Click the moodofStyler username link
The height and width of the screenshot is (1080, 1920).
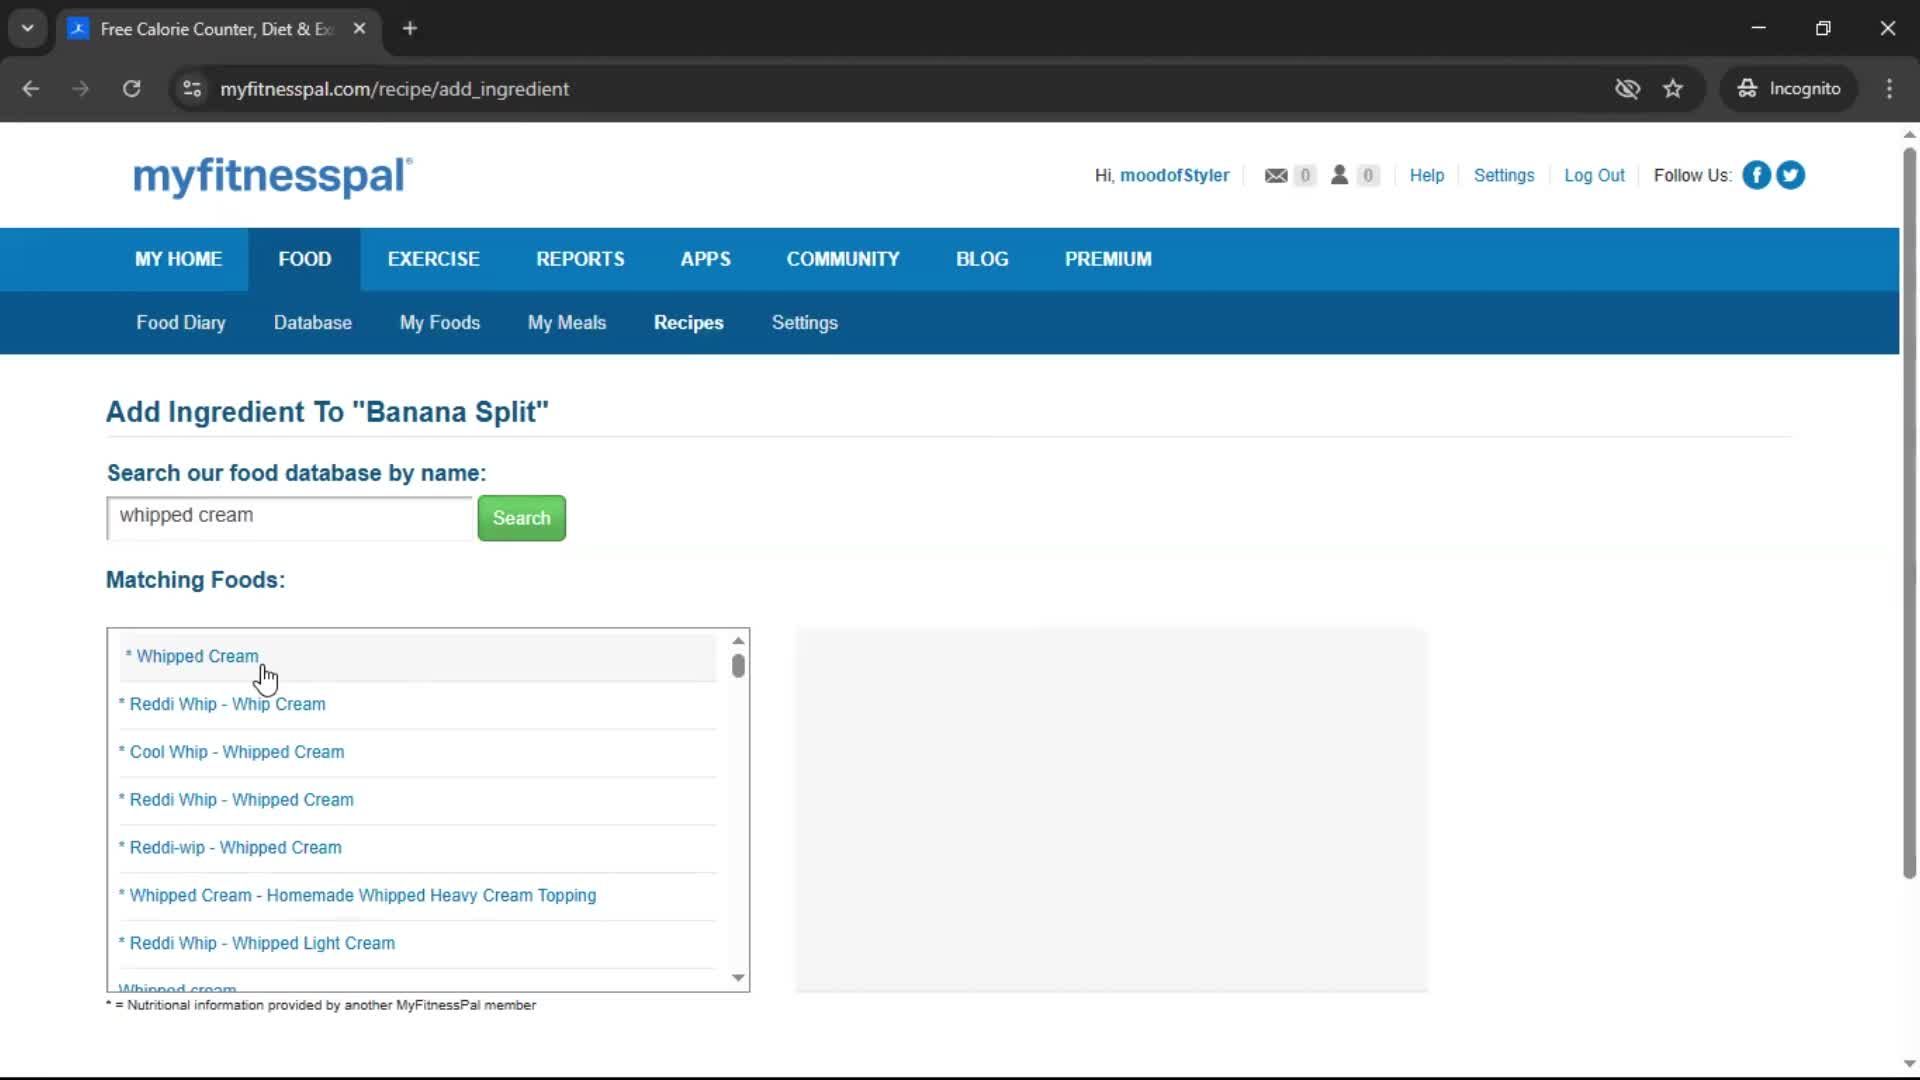pos(1174,175)
